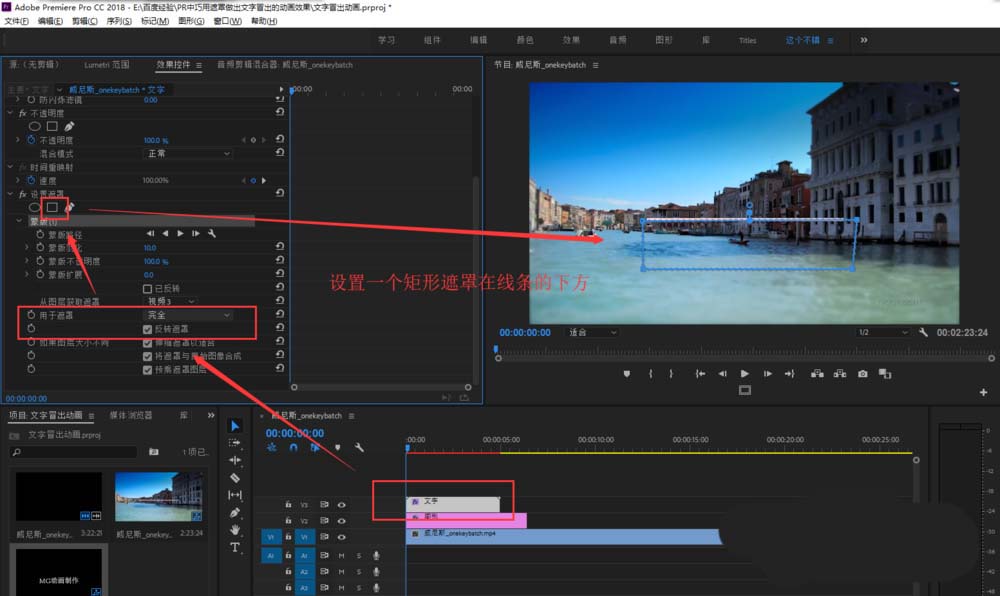Show more workspaces double chevron
This screenshot has height=596, width=1000.
[x=864, y=40]
